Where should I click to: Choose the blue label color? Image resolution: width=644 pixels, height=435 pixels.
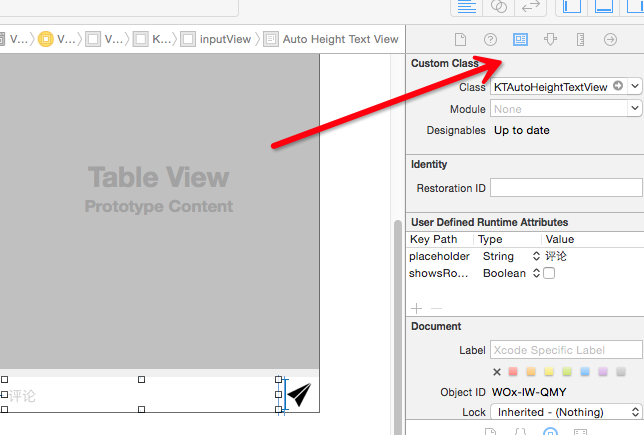click(585, 372)
